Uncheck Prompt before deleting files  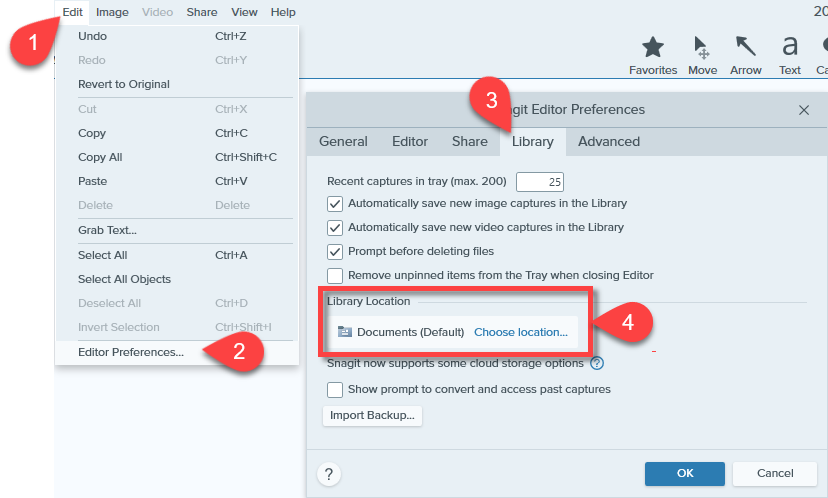click(336, 251)
